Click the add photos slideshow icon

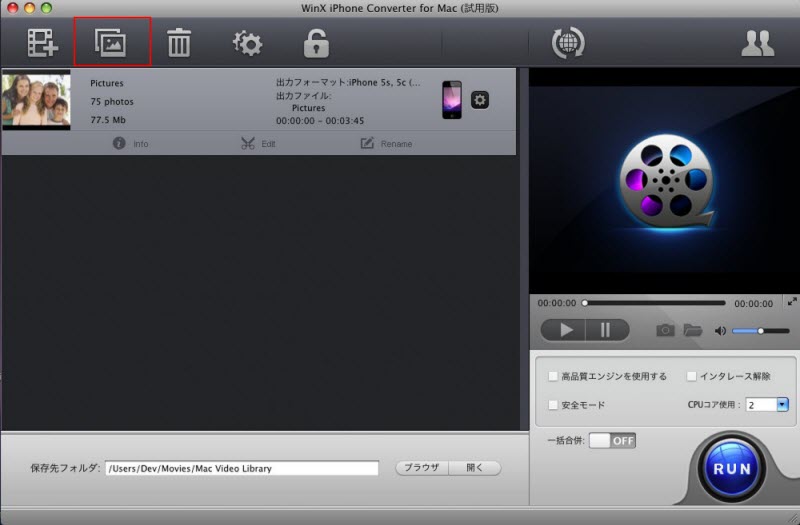click(111, 43)
